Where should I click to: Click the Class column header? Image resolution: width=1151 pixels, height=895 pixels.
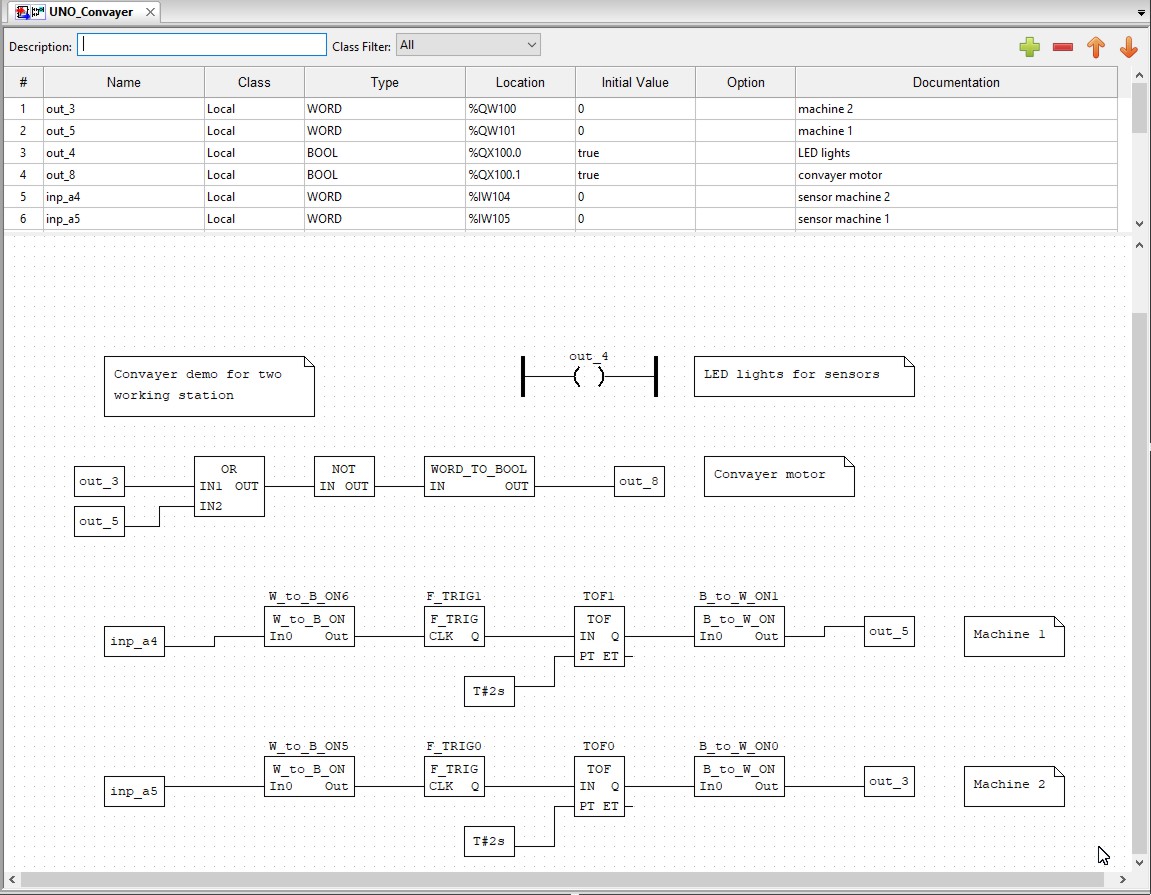[254, 82]
